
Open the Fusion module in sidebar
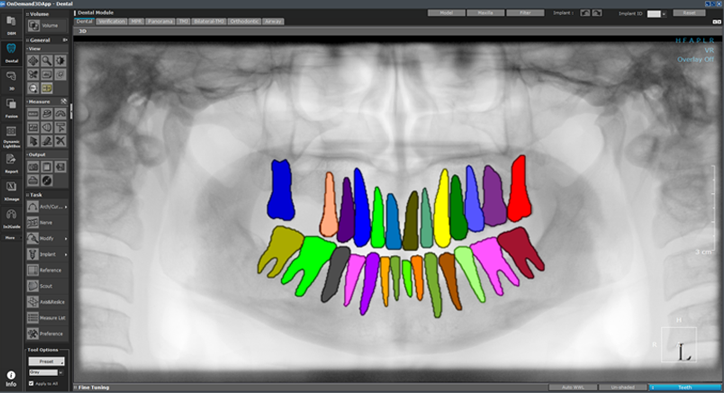tap(11, 108)
